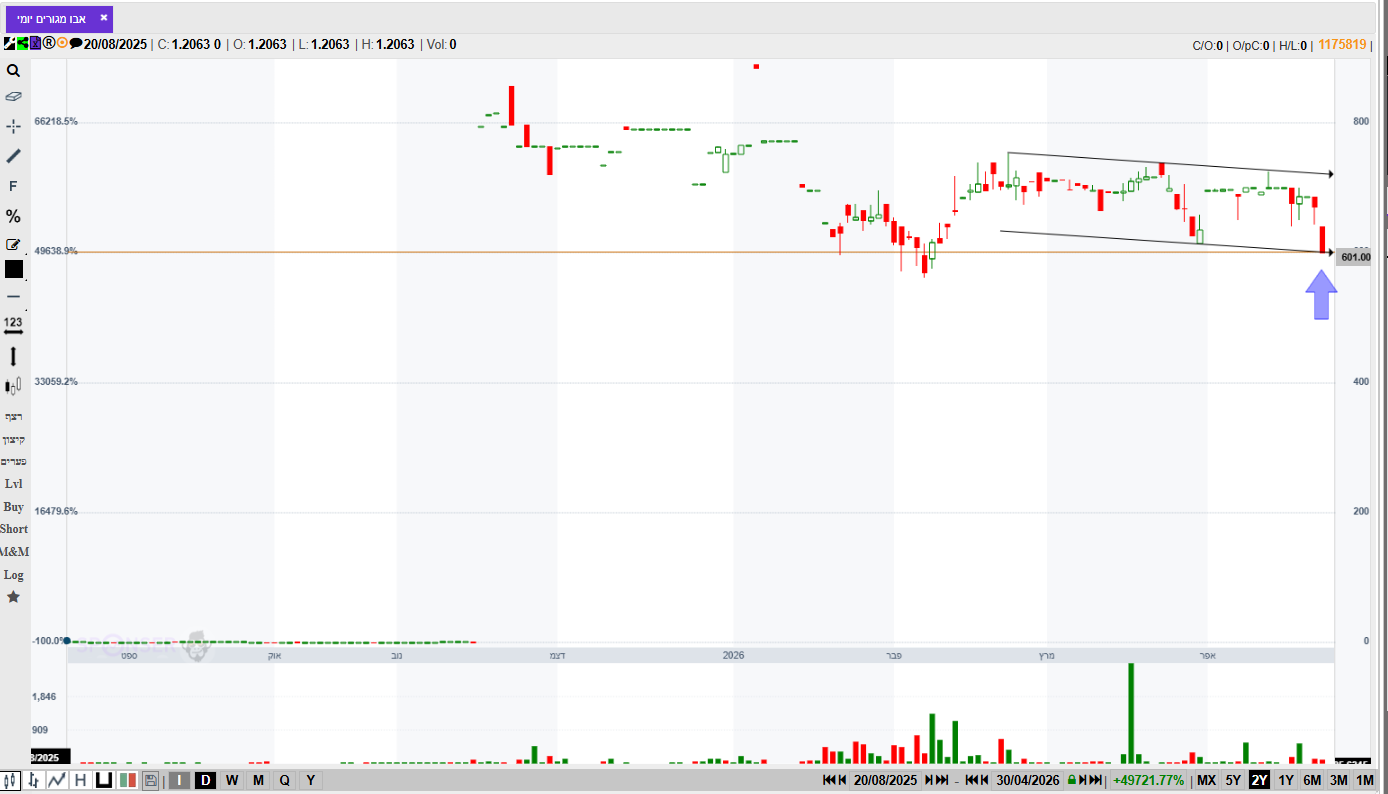Screen dimensions: 1388x794
Task: Select the 123 measuring ruler tool
Action: click(13, 325)
